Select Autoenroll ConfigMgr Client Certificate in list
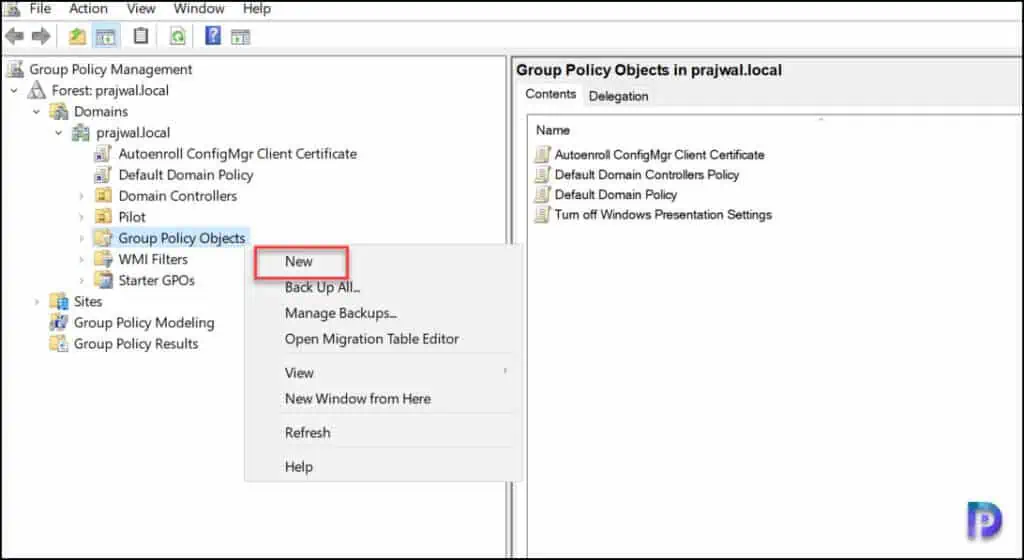The height and width of the screenshot is (560, 1024). 660,155
